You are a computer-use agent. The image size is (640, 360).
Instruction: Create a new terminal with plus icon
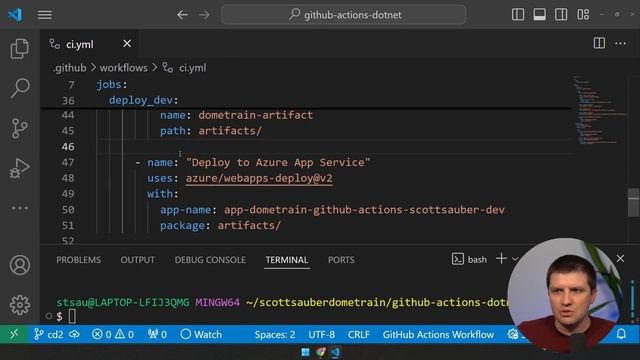501,259
